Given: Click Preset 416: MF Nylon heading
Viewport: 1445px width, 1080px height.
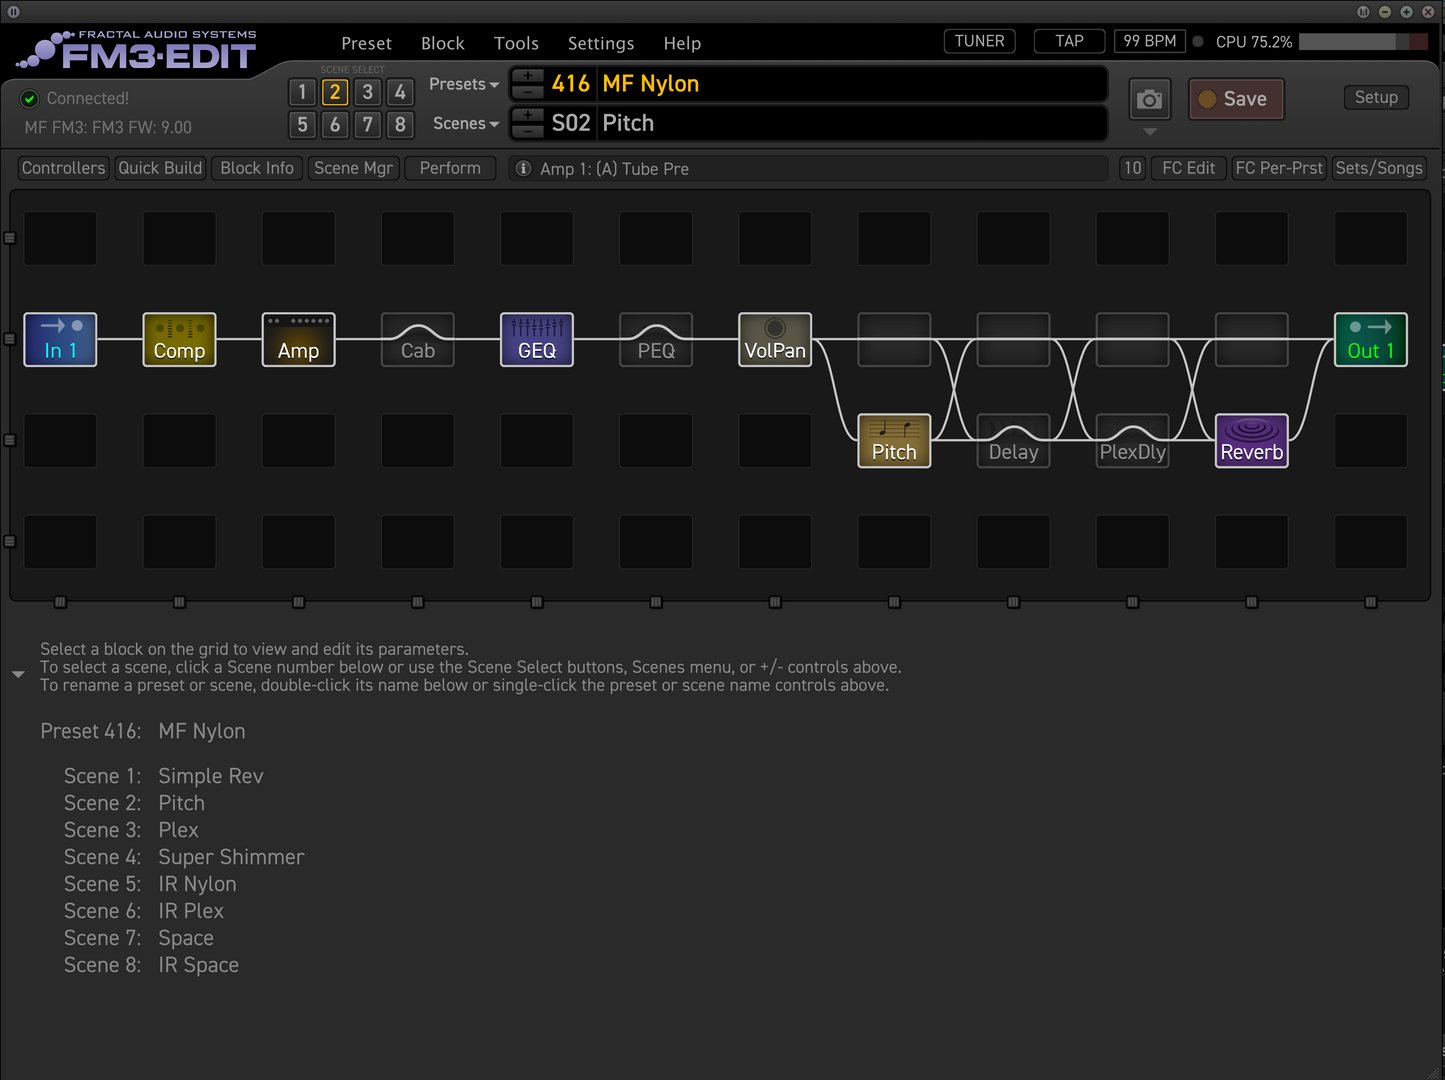Looking at the screenshot, I should 143,731.
